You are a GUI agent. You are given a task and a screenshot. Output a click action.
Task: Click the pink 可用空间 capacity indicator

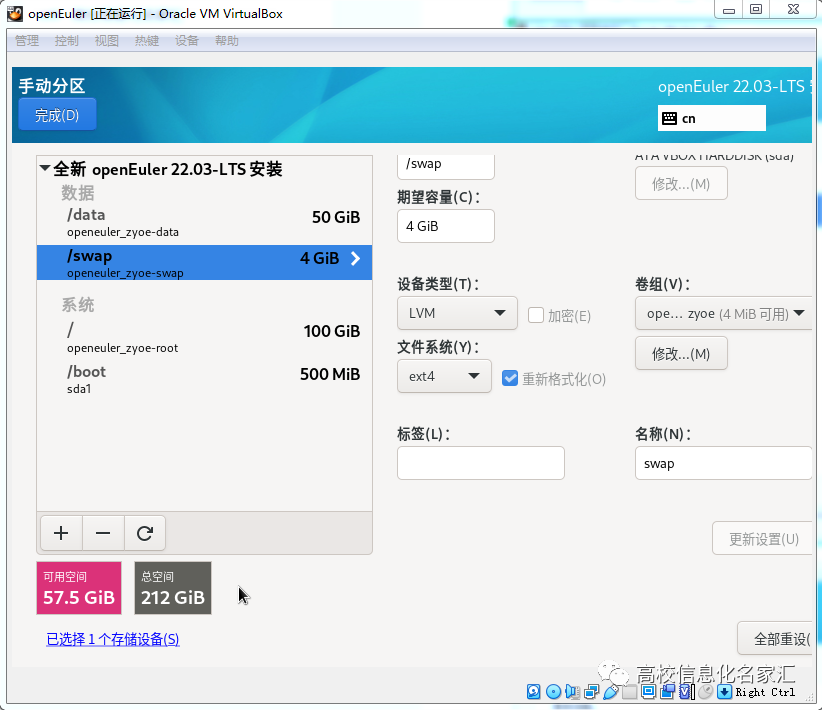tap(79, 588)
